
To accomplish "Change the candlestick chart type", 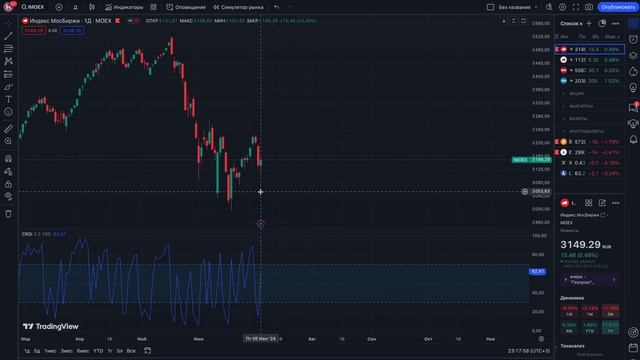I will coord(92,7).
